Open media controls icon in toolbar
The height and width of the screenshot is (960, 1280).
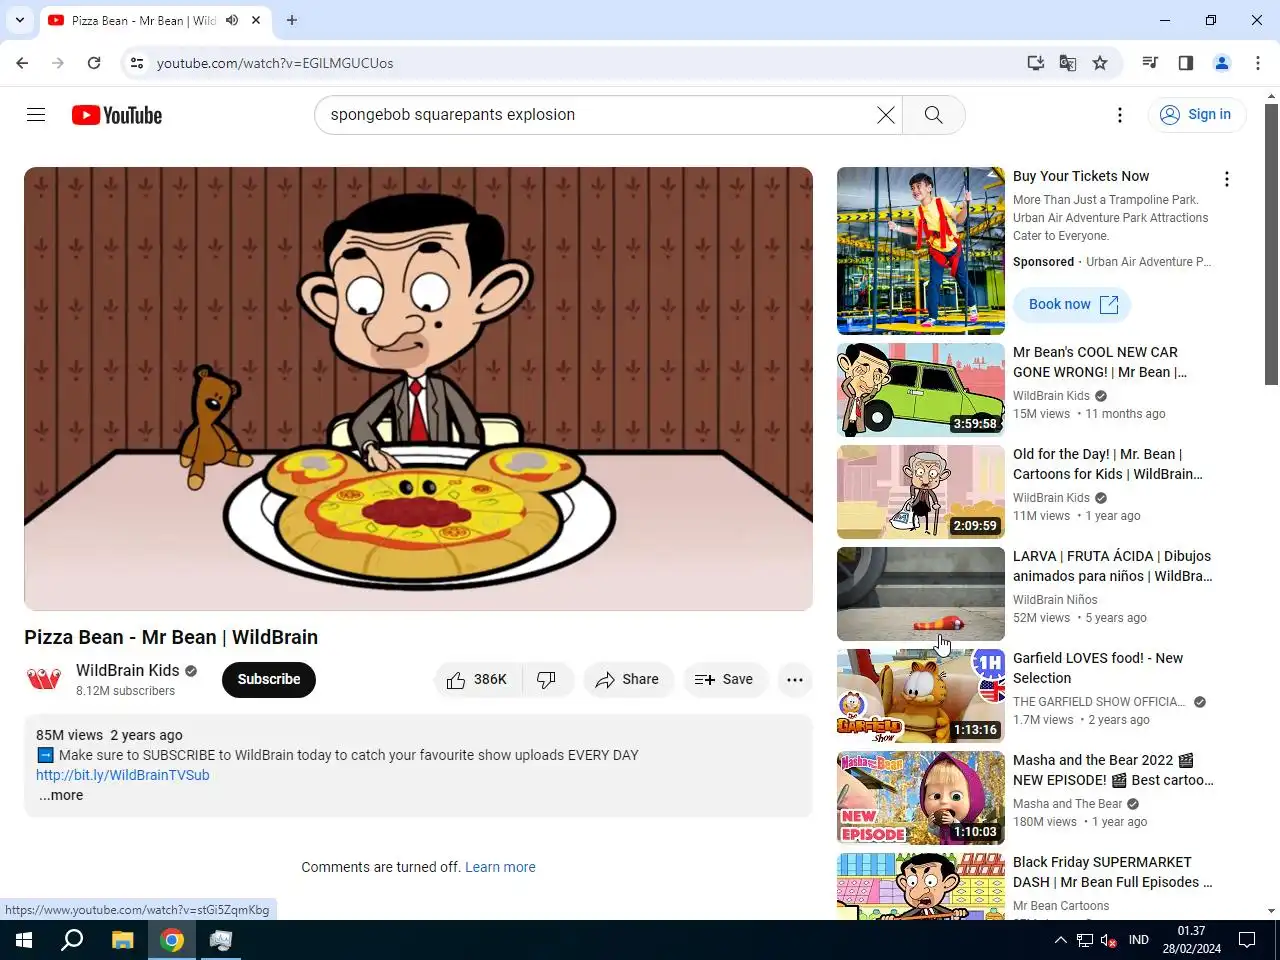(x=1150, y=63)
